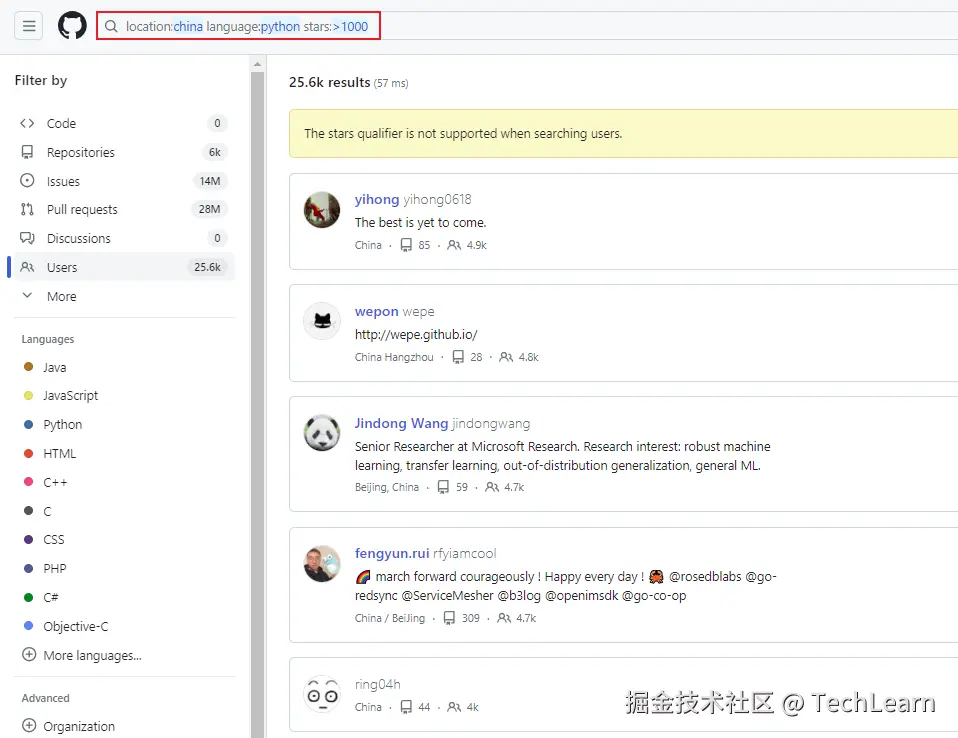This screenshot has height=738, width=958.
Task: Go to GitHub home via Octocat logo
Action: click(x=72, y=26)
